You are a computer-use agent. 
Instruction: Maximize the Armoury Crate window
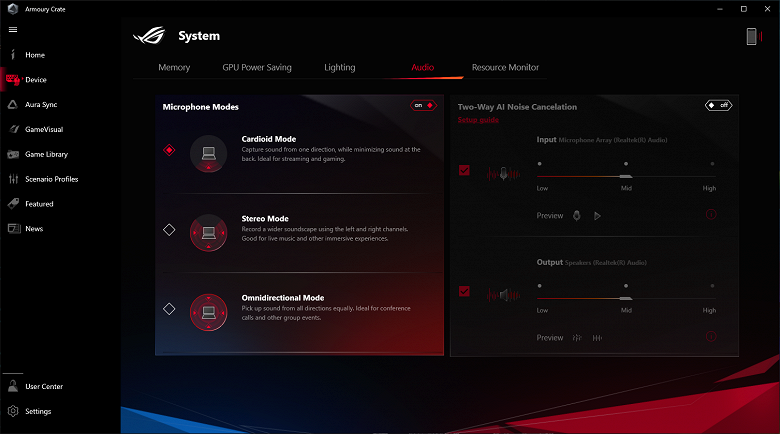[744, 9]
